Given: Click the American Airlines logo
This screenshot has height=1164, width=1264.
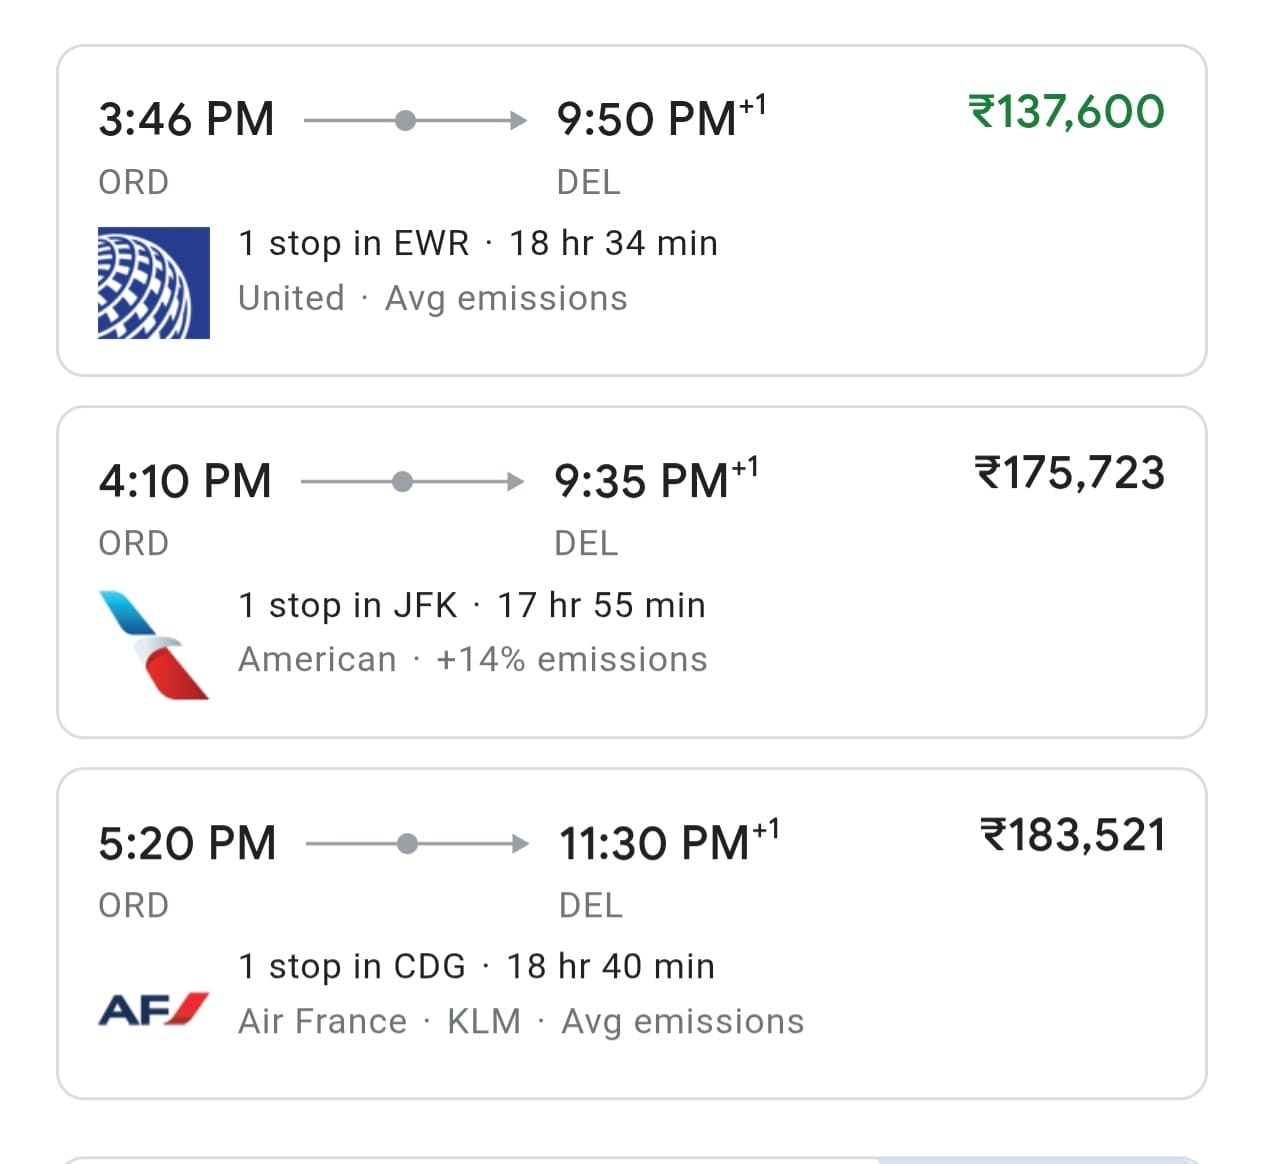Looking at the screenshot, I should coord(154,644).
